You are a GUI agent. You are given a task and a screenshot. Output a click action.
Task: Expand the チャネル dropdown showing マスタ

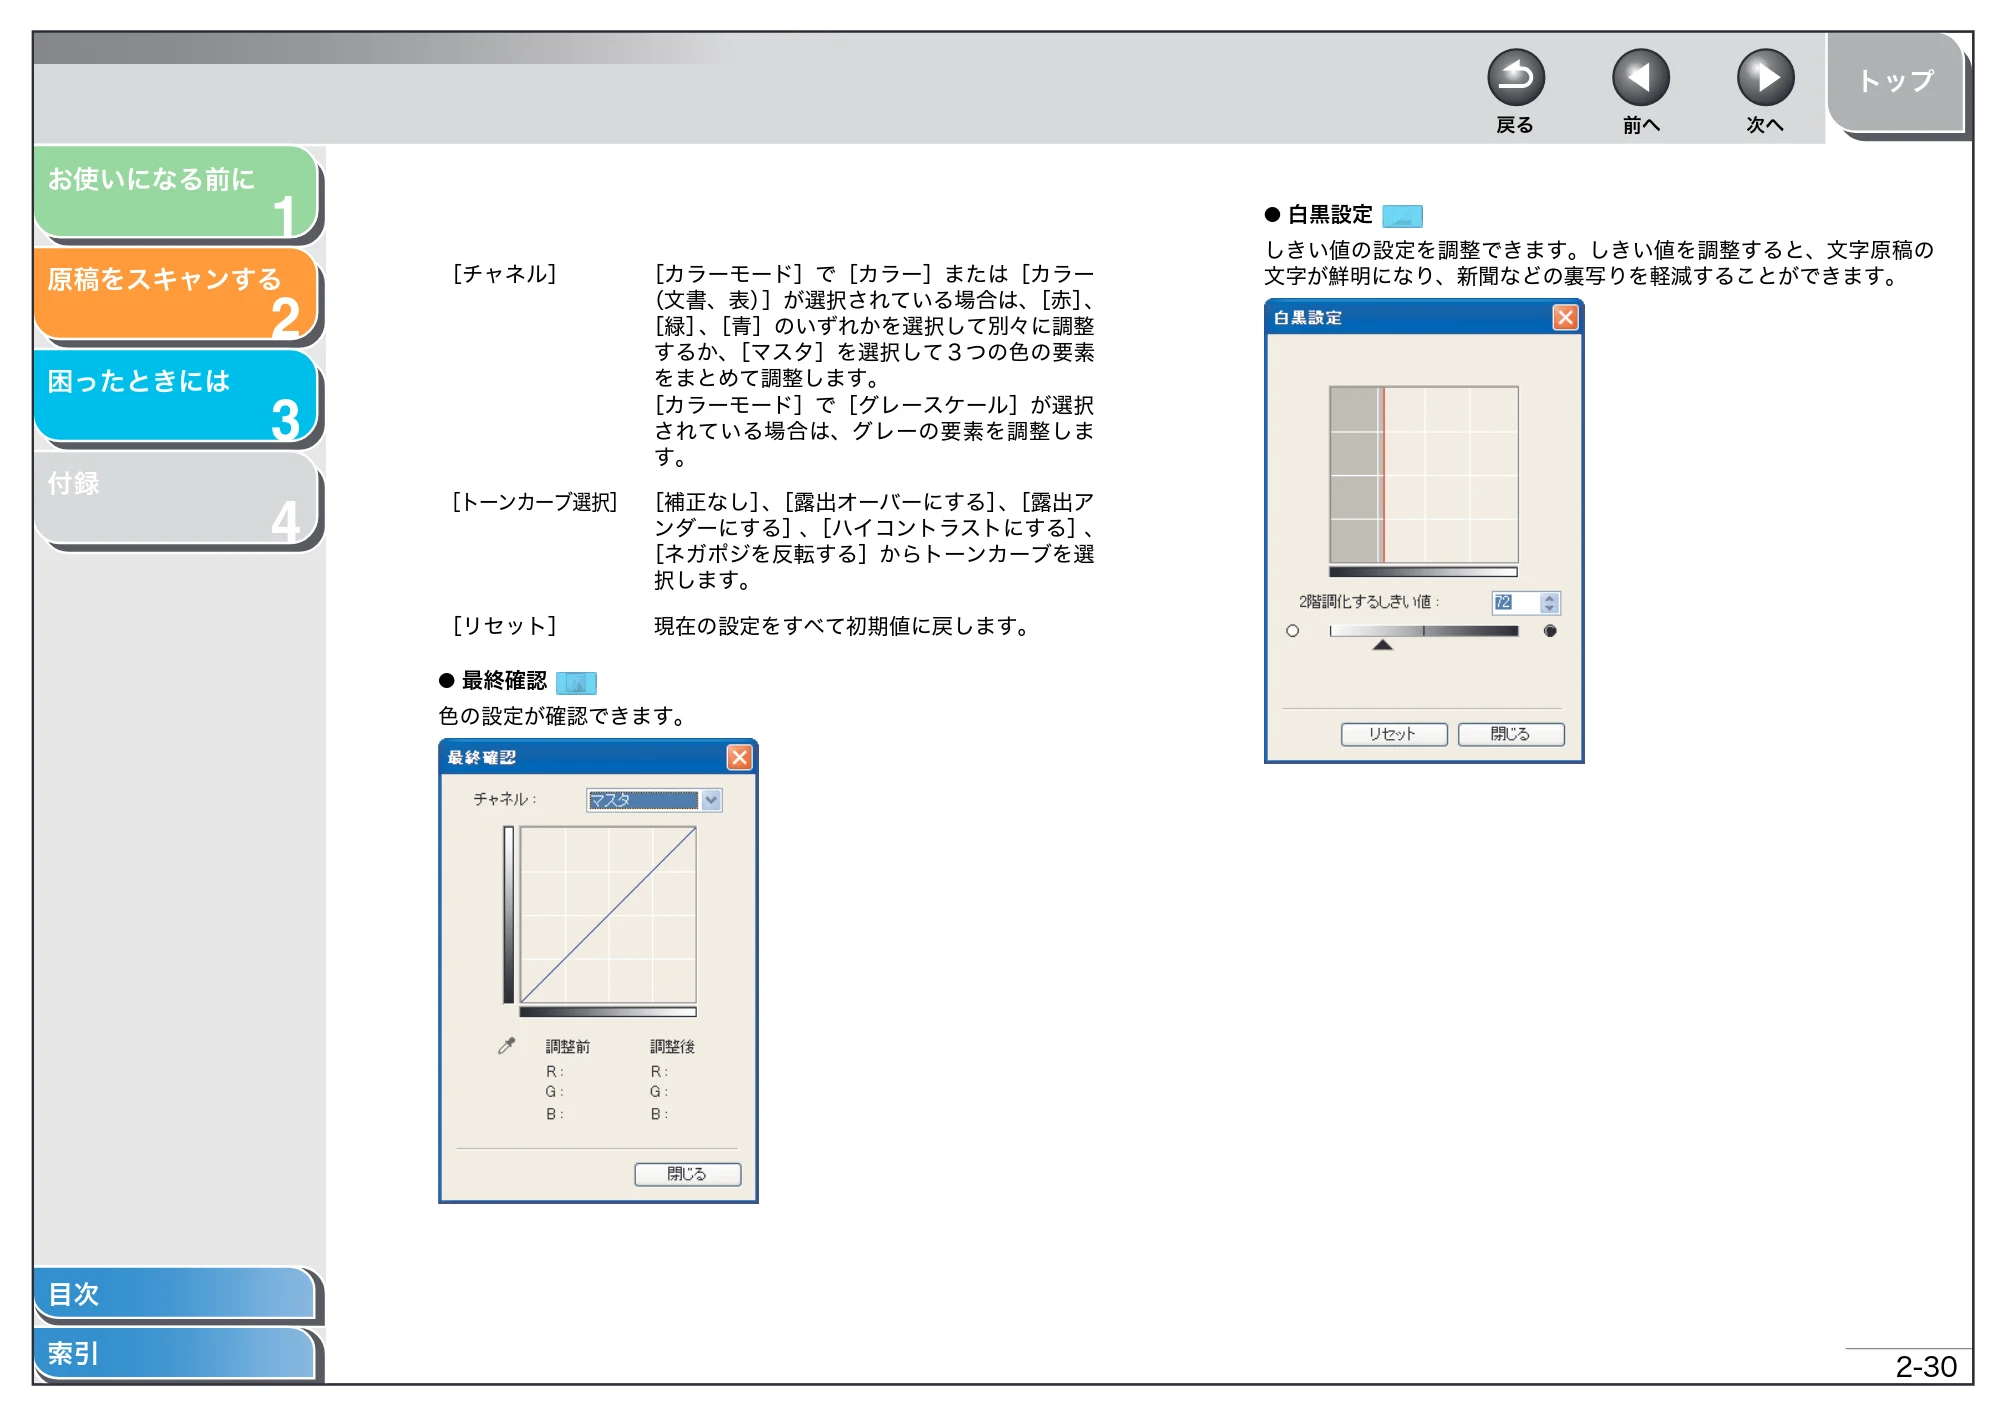(711, 800)
